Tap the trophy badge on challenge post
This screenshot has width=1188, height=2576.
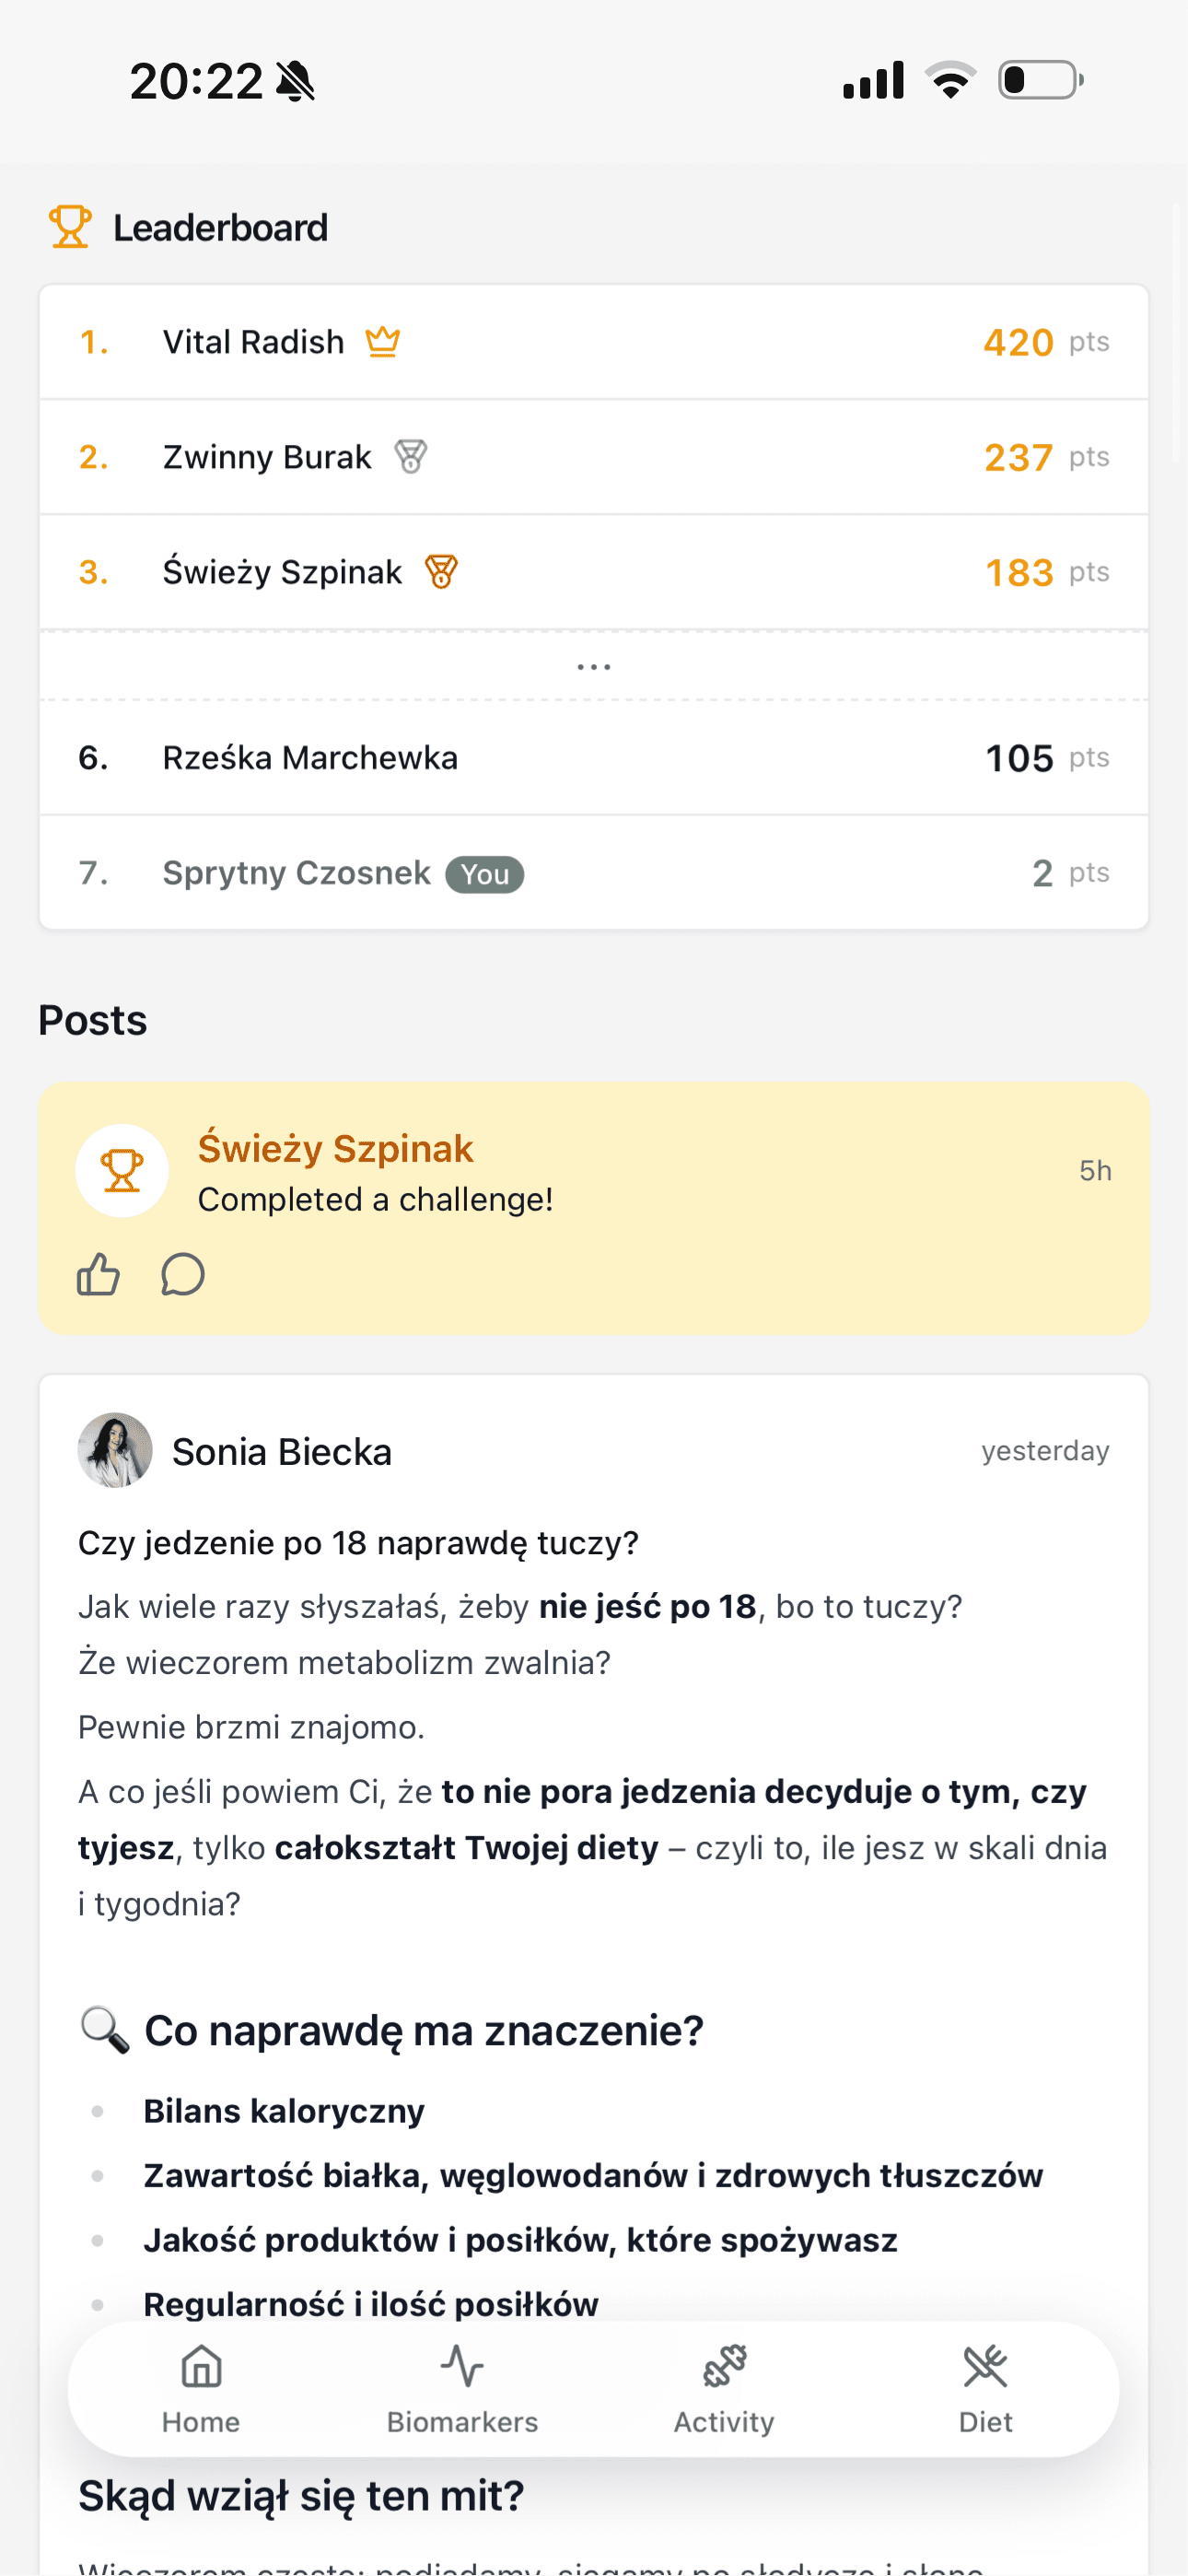pyautogui.click(x=122, y=1170)
